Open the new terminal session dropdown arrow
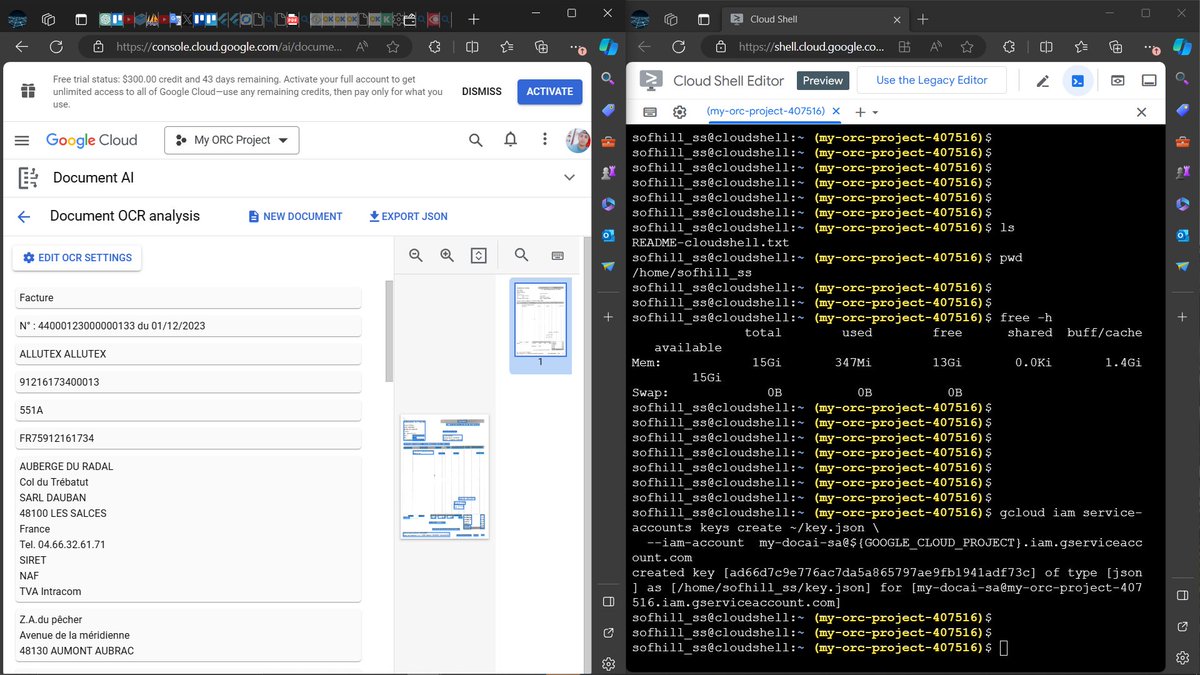The height and width of the screenshot is (675, 1200). 875,113
